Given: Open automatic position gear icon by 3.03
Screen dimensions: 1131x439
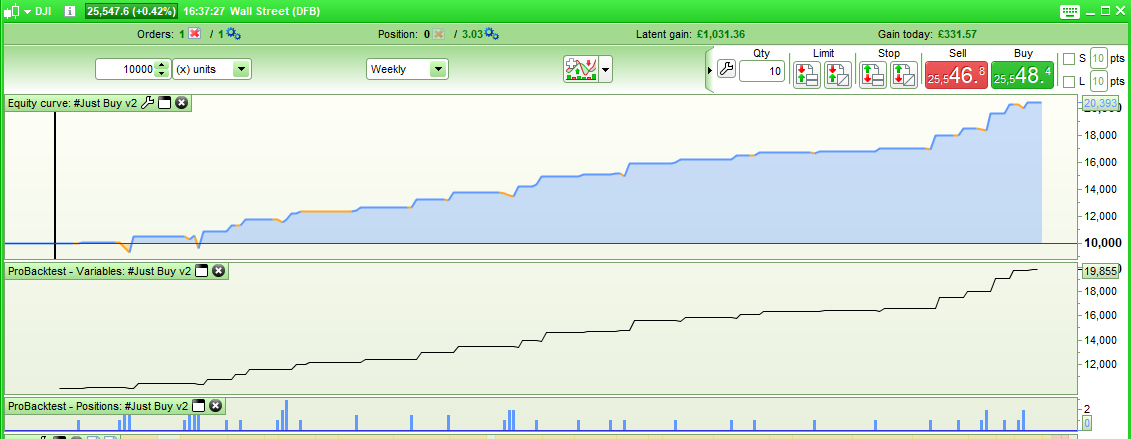Looking at the screenshot, I should tap(492, 34).
